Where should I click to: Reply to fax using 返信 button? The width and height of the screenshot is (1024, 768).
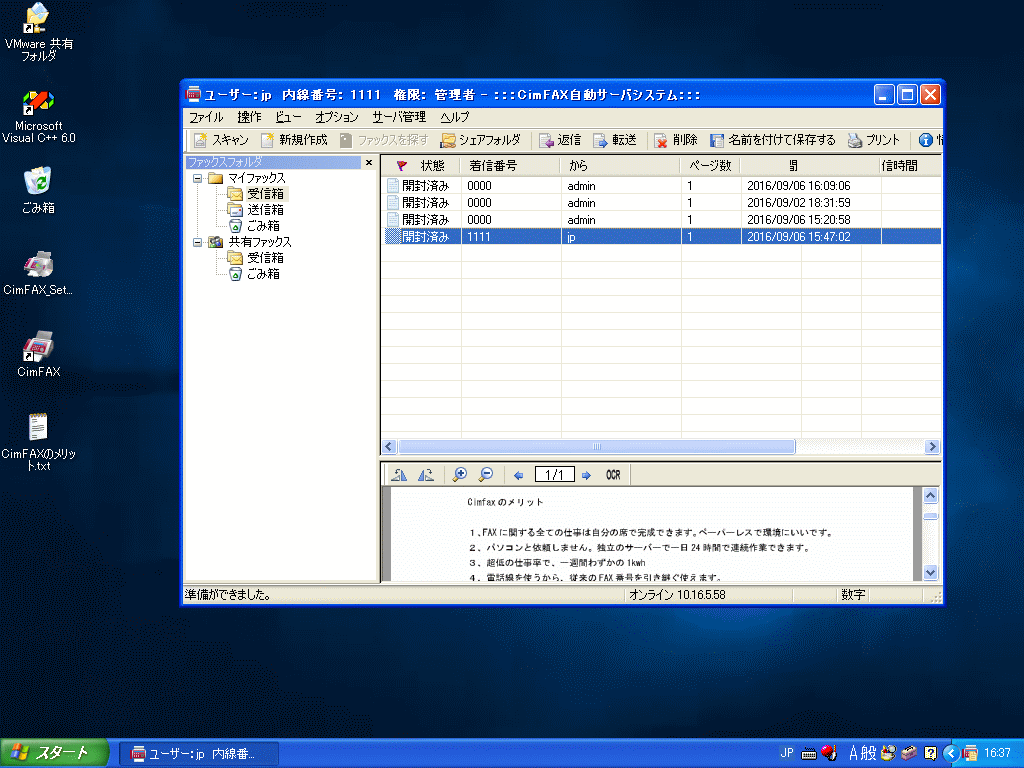coord(560,140)
